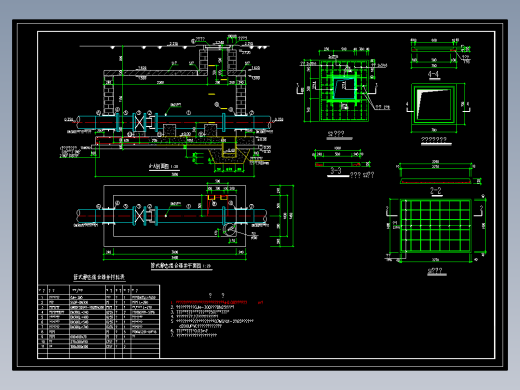
Task: Click the "4-4" section label
Action: 433,74
